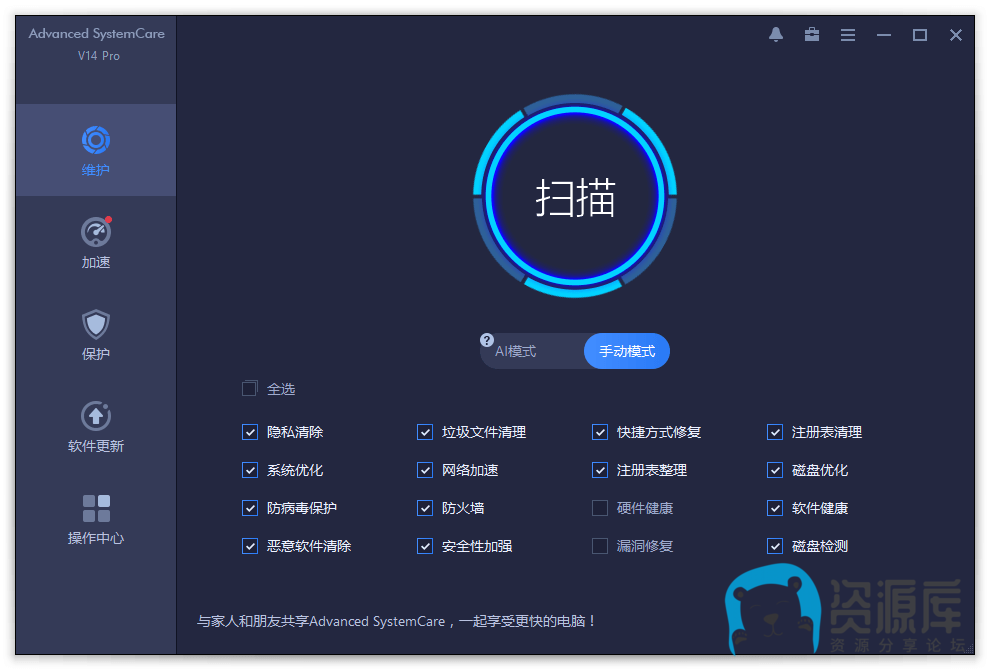Image resolution: width=990 pixels, height=670 pixels.
Task: Switch to AI模式
Action: [515, 351]
